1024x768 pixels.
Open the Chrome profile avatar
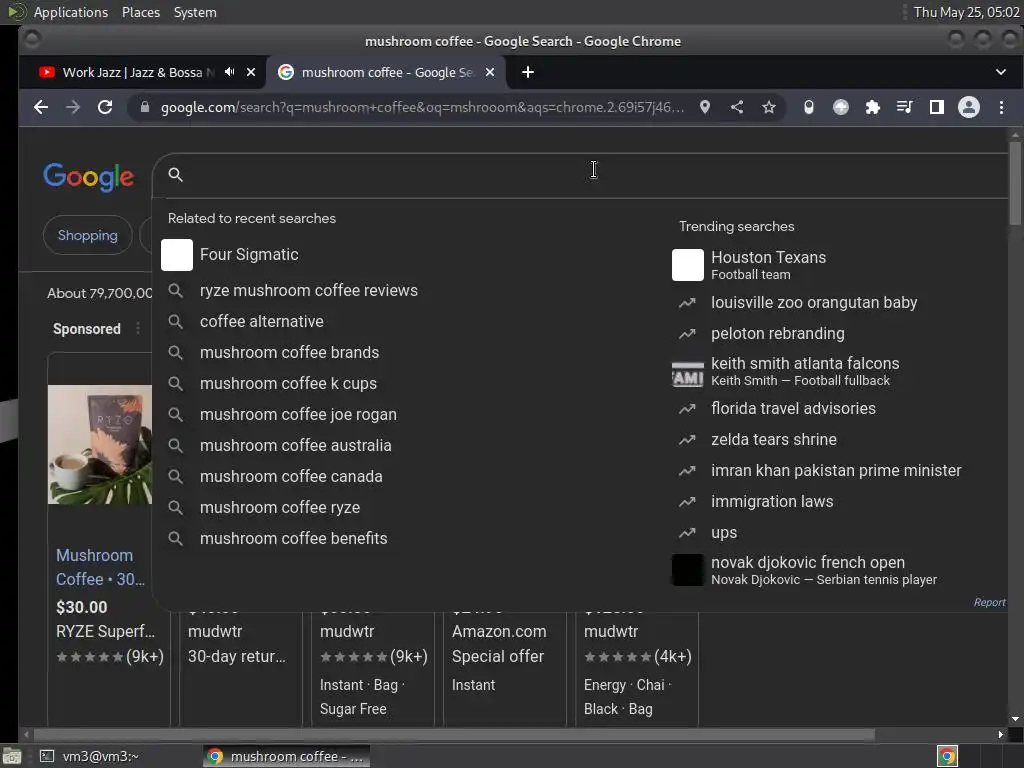(x=968, y=107)
